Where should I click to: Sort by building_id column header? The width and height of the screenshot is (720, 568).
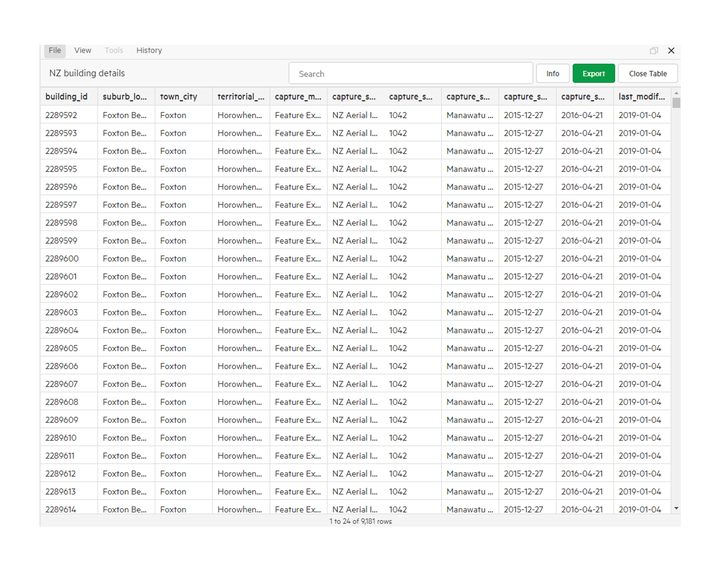click(x=68, y=96)
